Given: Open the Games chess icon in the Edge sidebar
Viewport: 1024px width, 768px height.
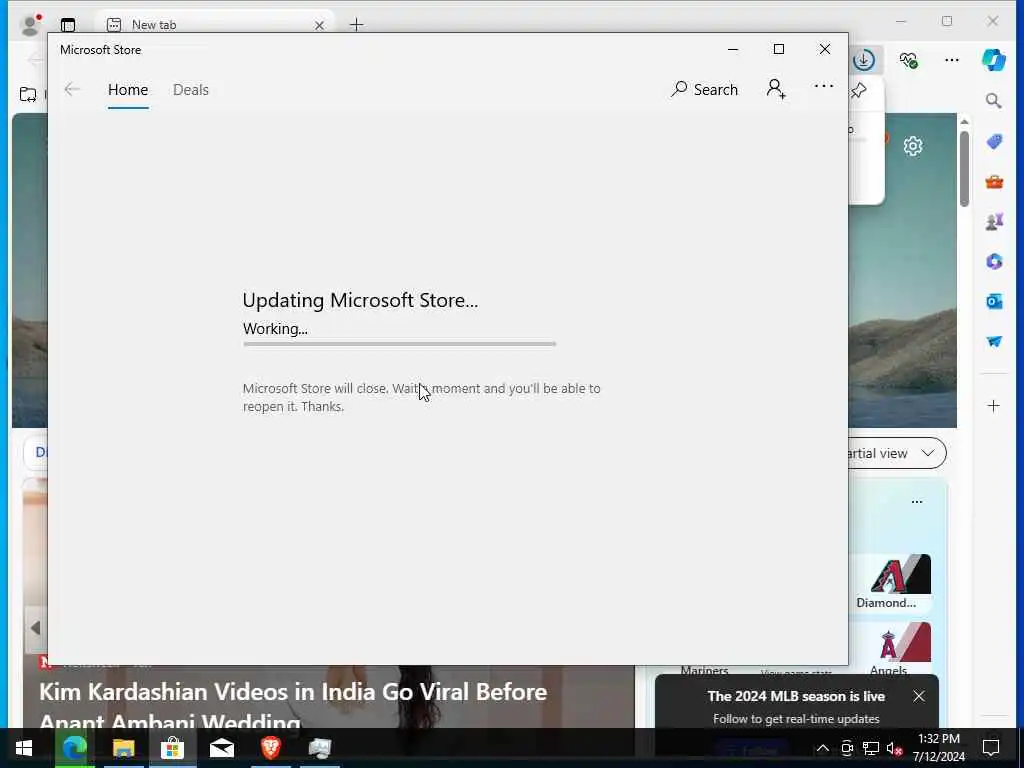Looking at the screenshot, I should (x=994, y=222).
